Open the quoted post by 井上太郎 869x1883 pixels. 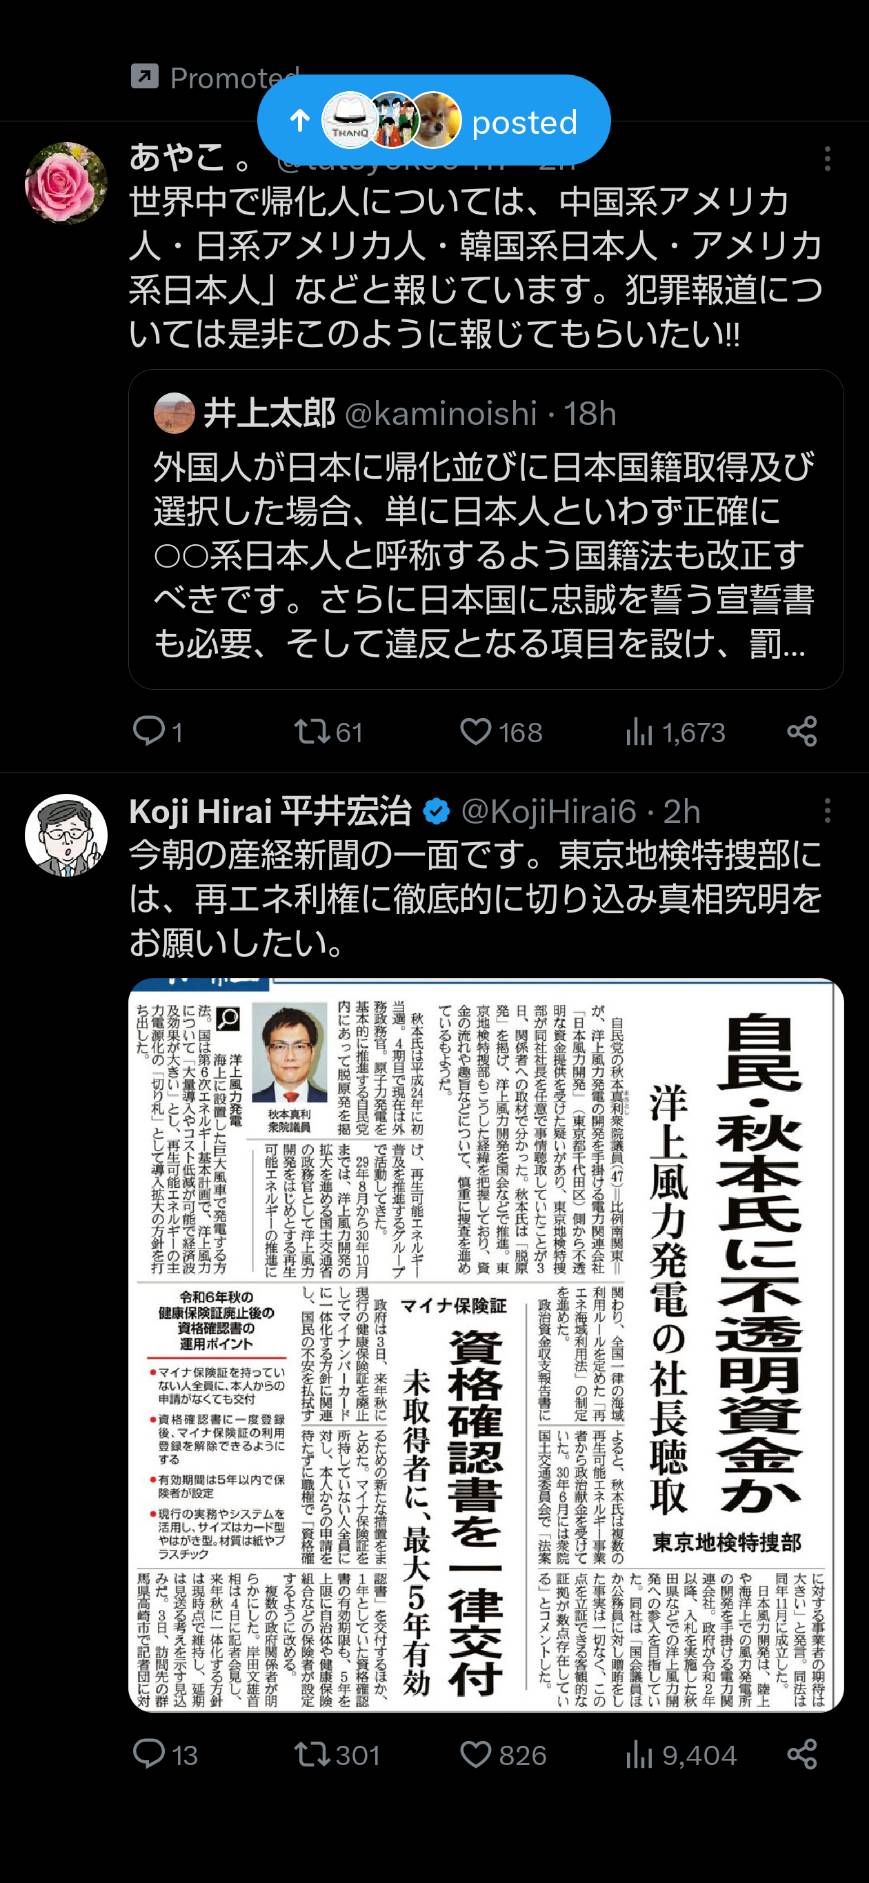point(485,529)
